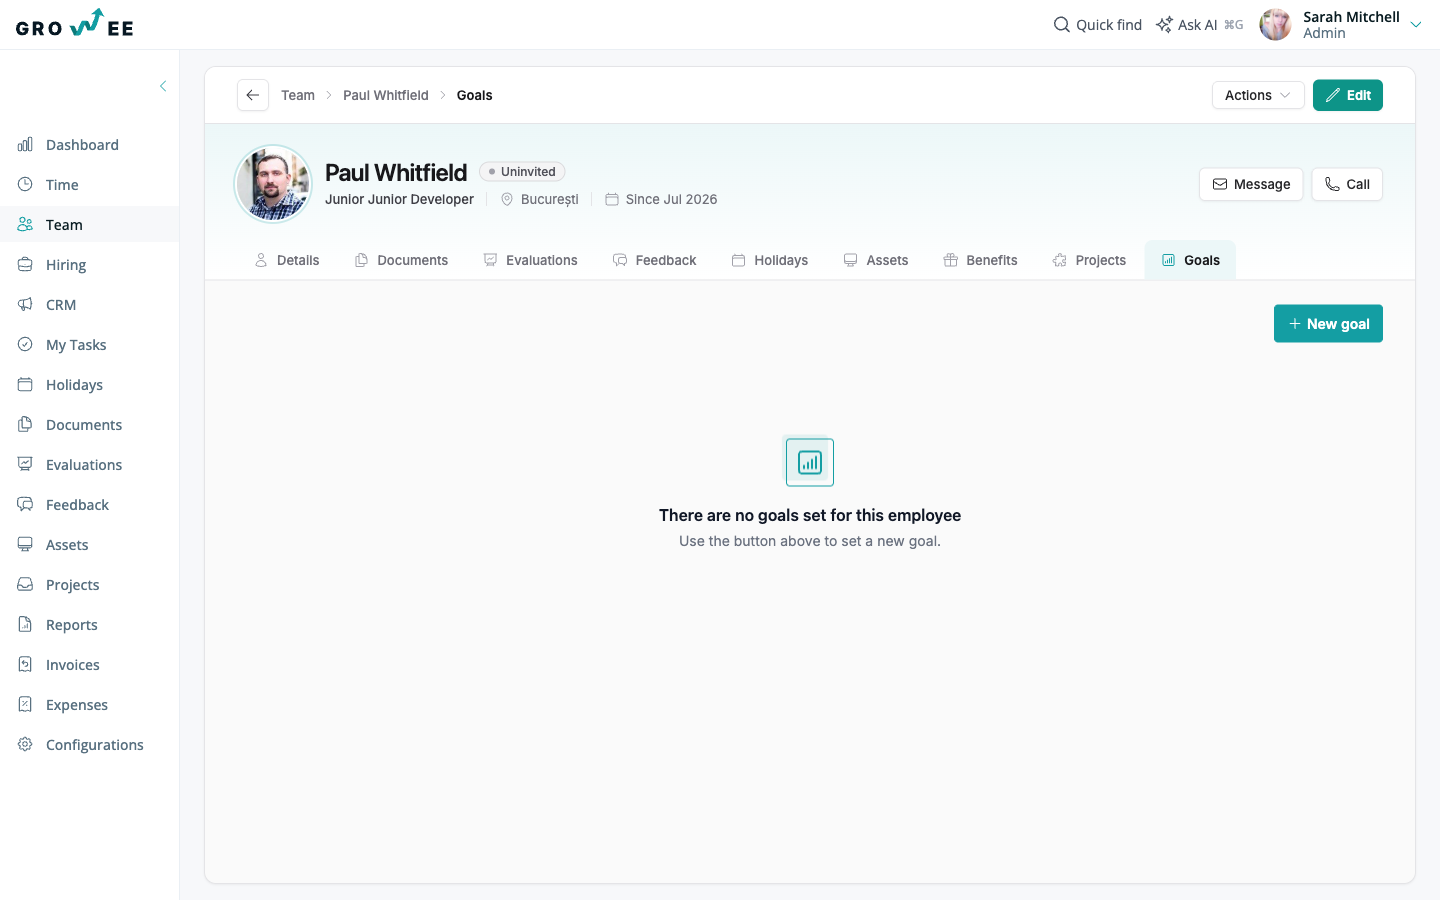Click the 'Since Jul 2026' date text
Viewport: 1440px width, 900px height.
pos(672,199)
